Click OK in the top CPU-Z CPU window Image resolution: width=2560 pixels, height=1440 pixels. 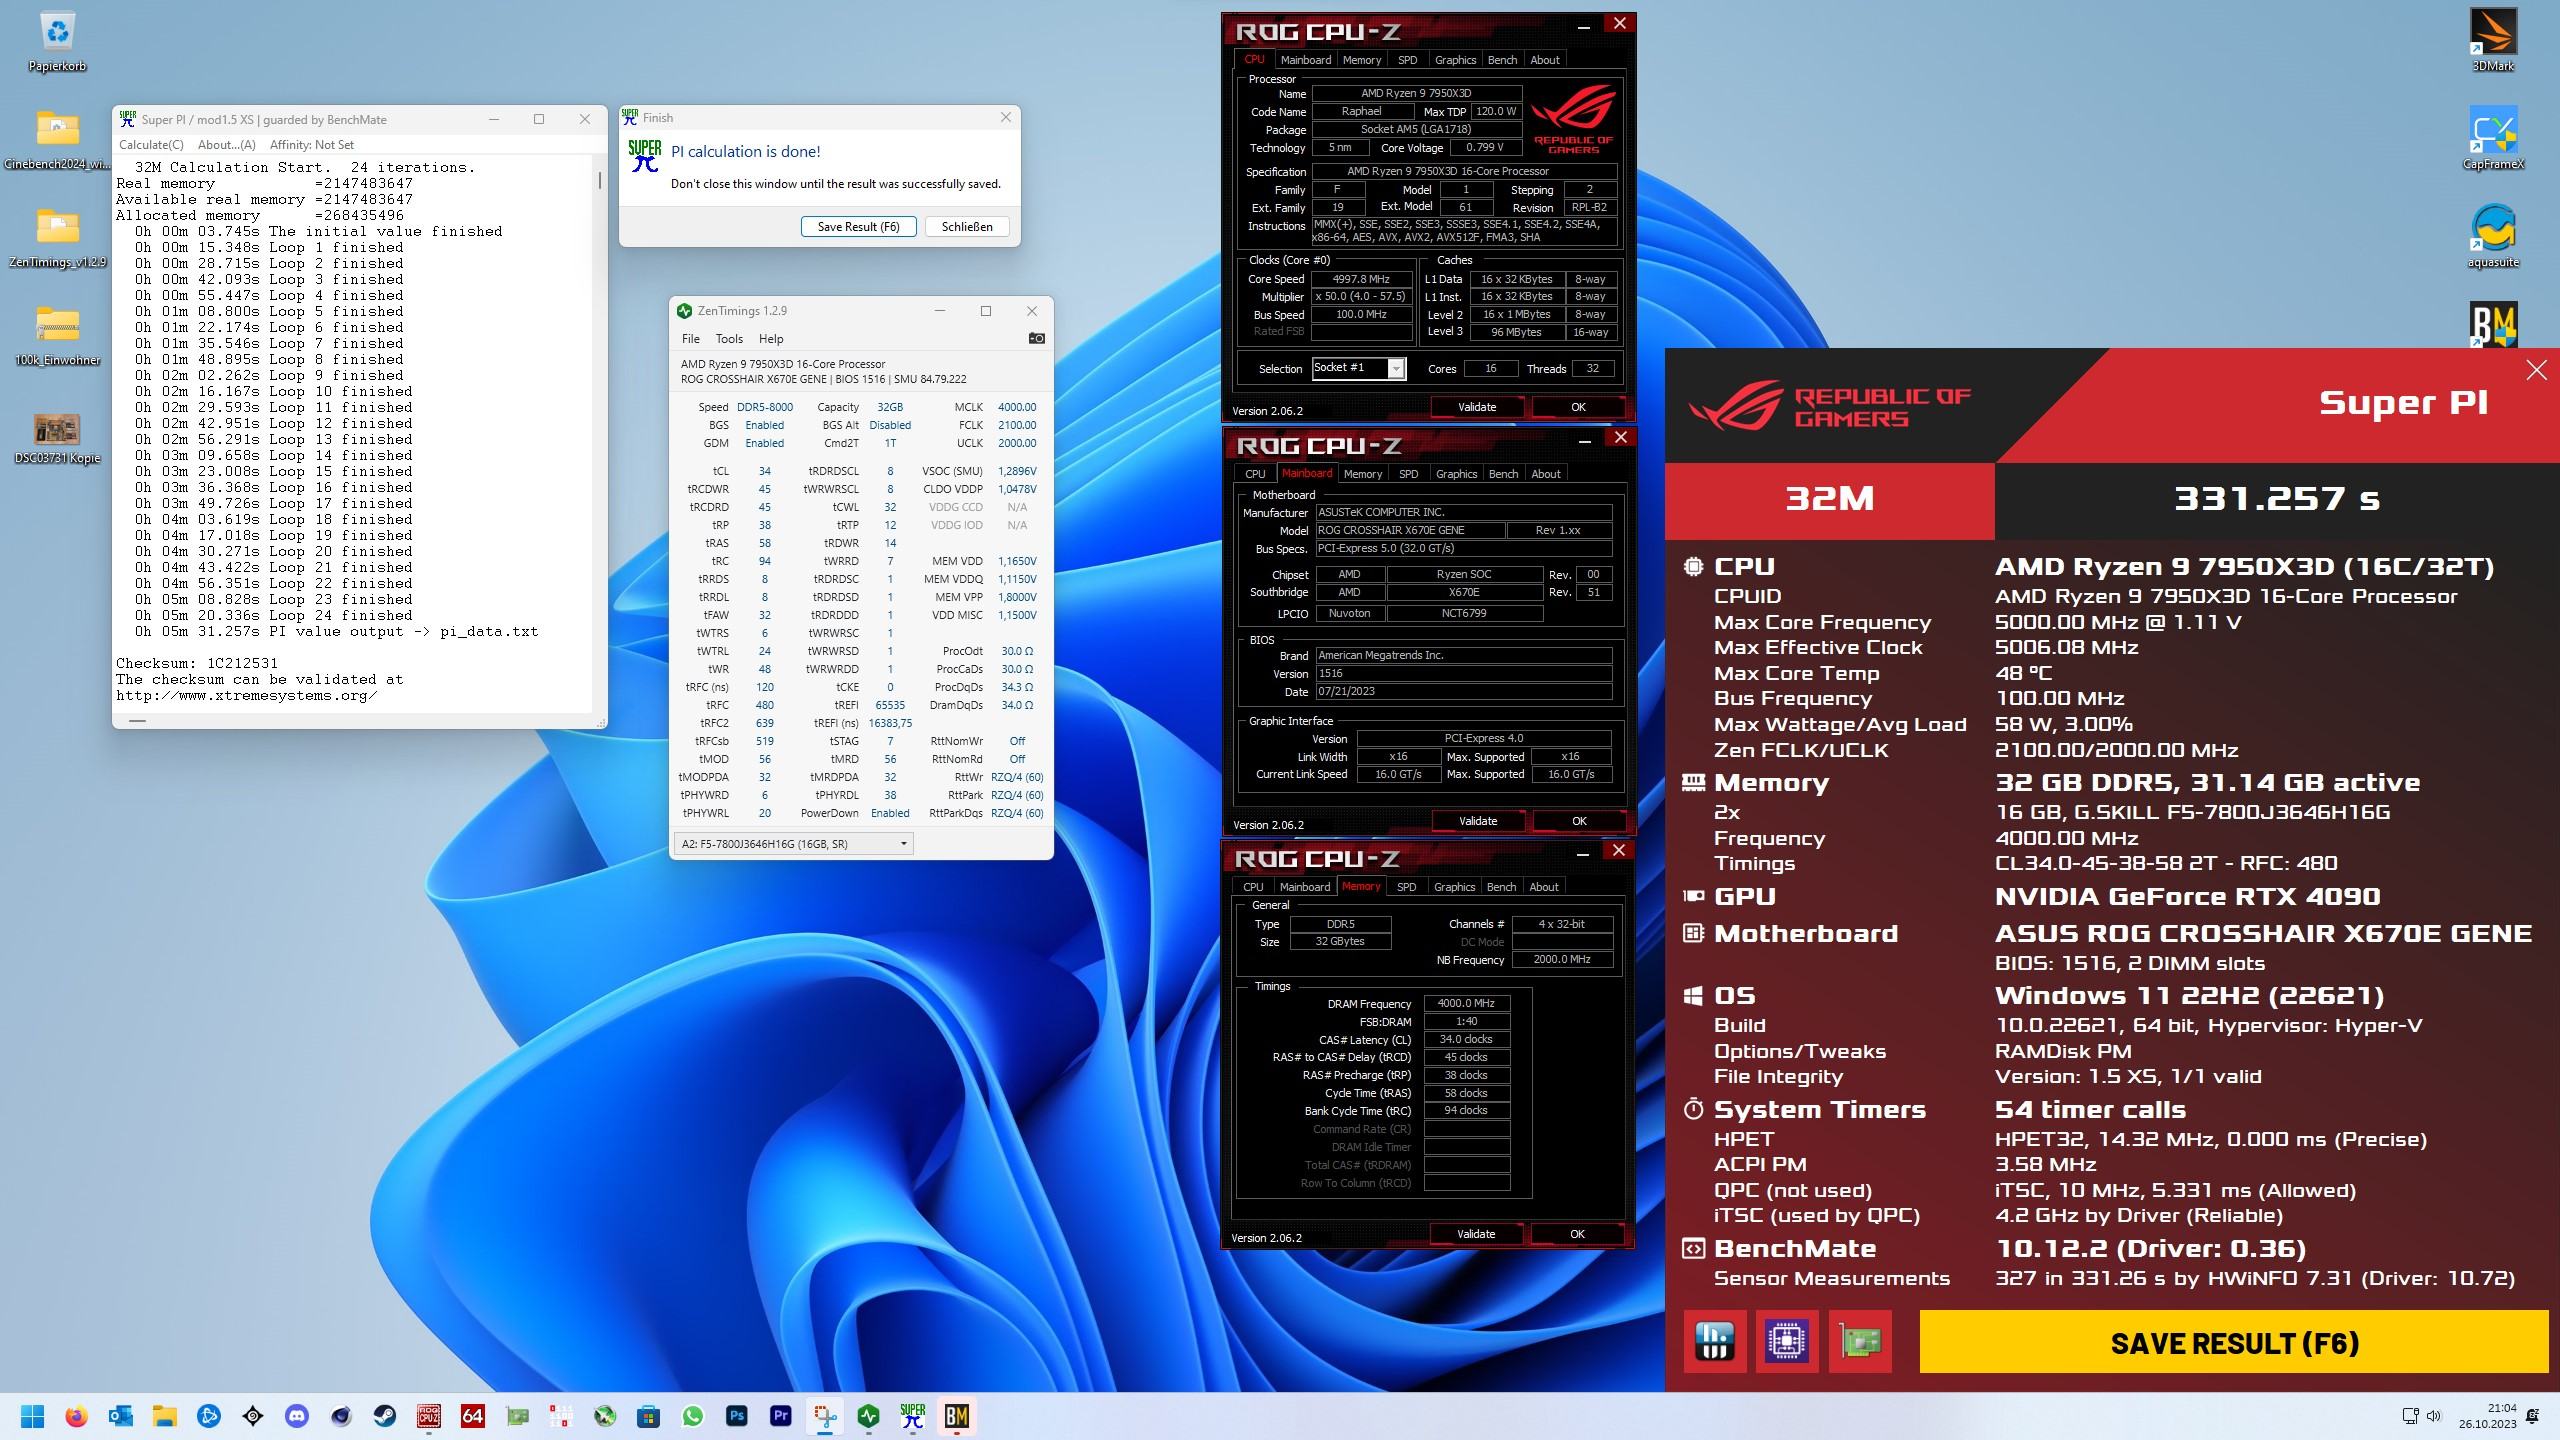point(1578,407)
